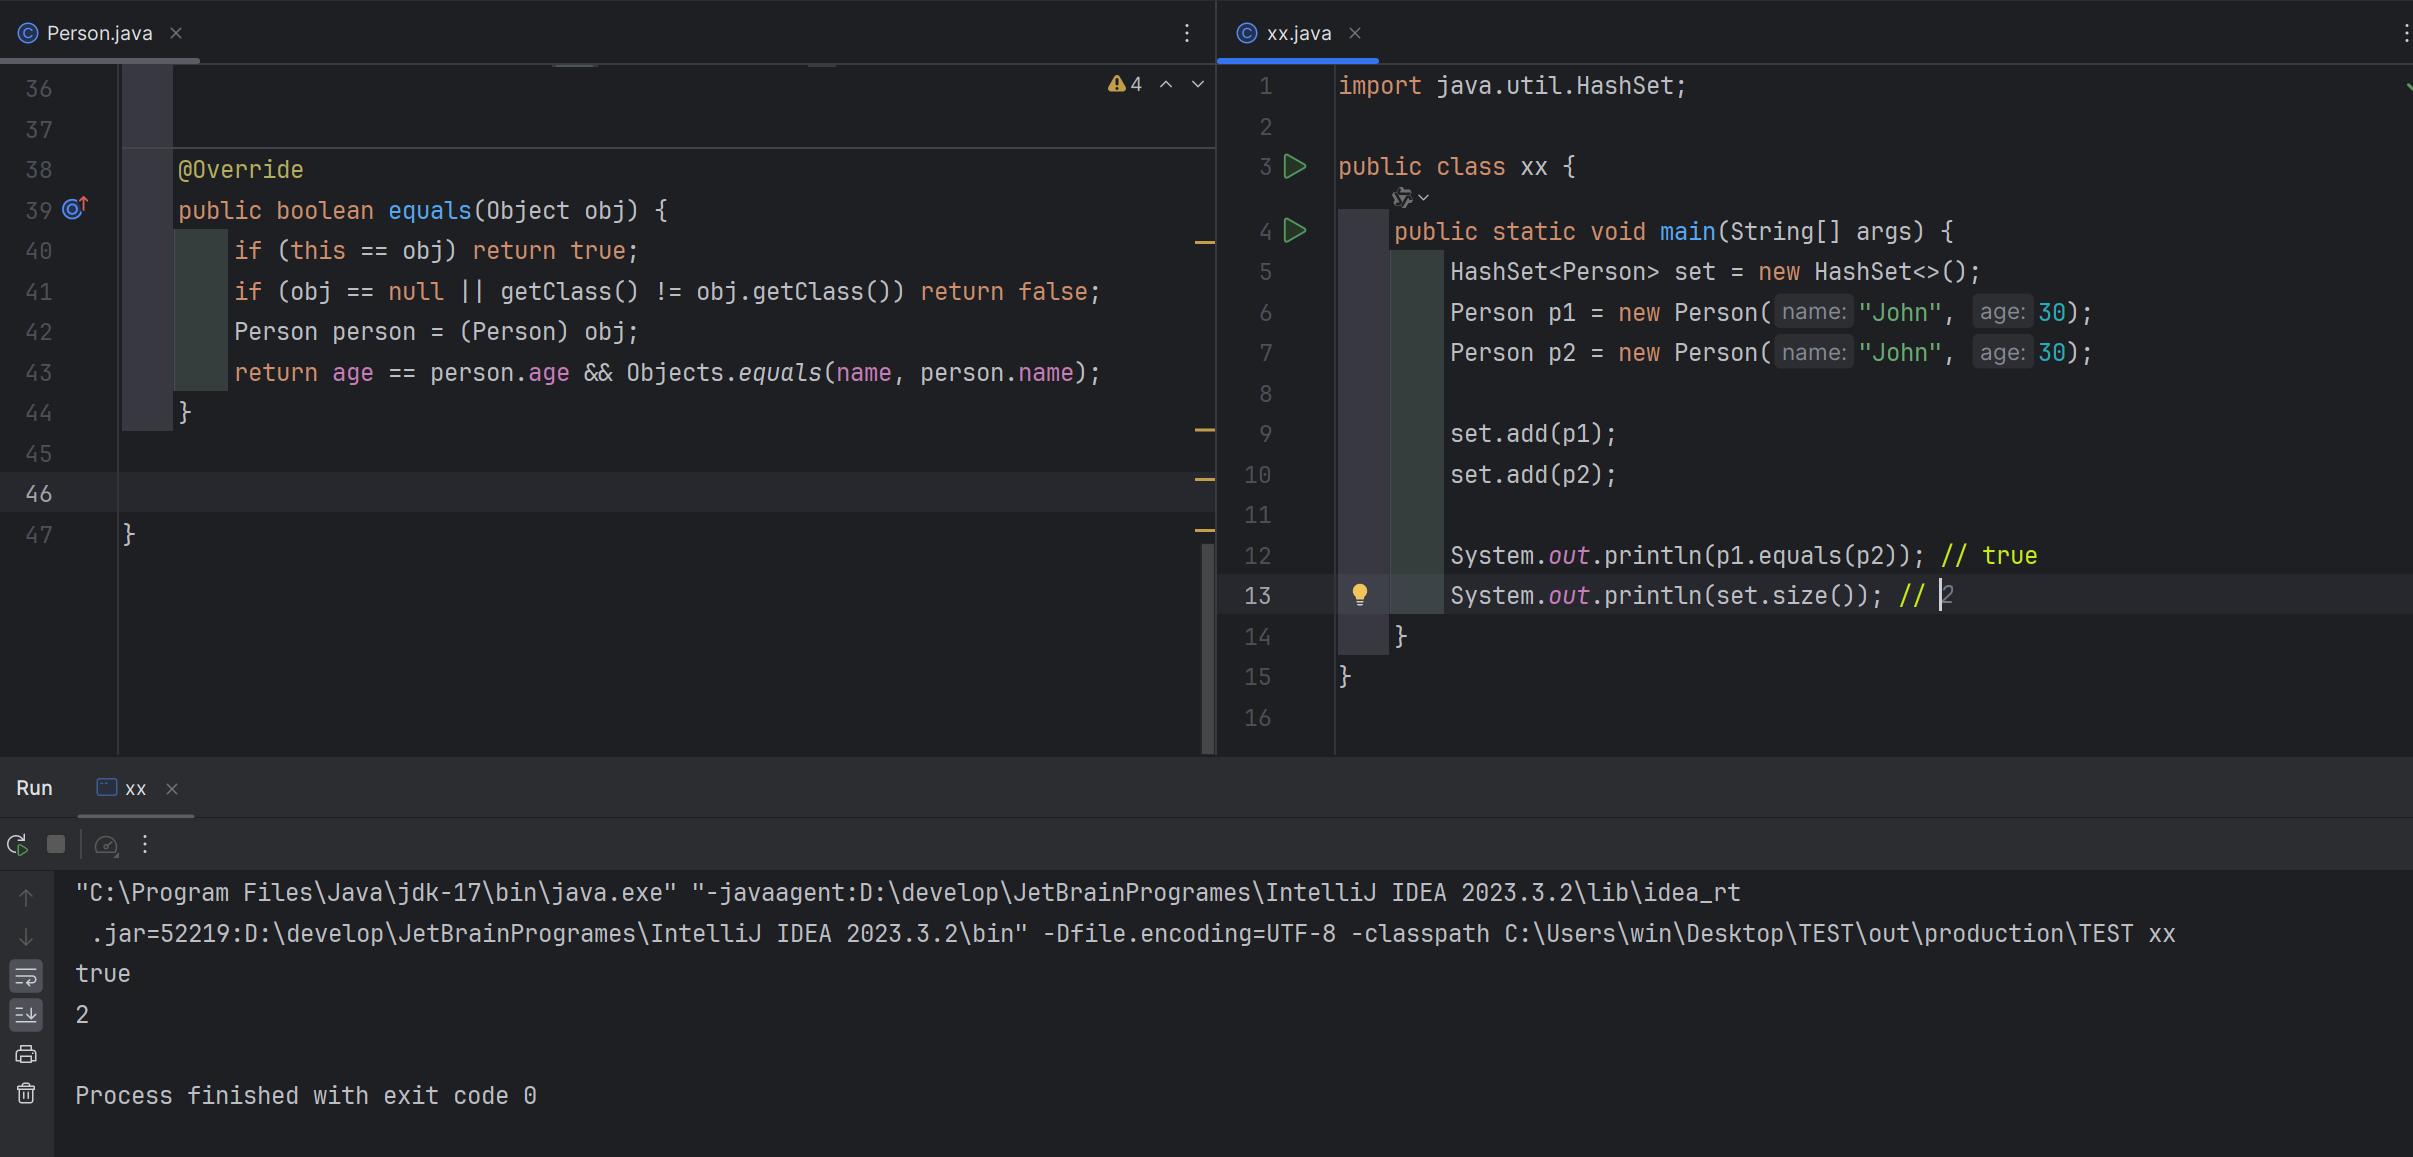
Task: Select the Run tool window title
Action: [34, 788]
